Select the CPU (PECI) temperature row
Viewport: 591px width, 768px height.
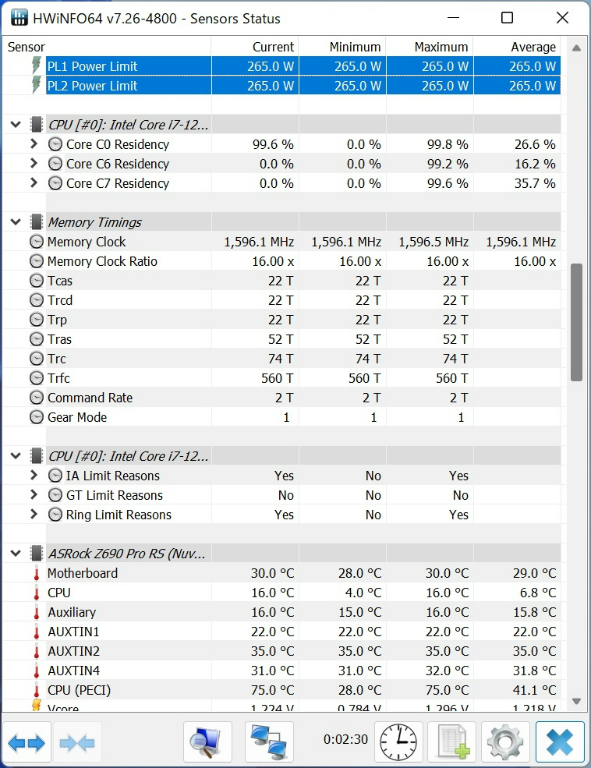coord(282,690)
